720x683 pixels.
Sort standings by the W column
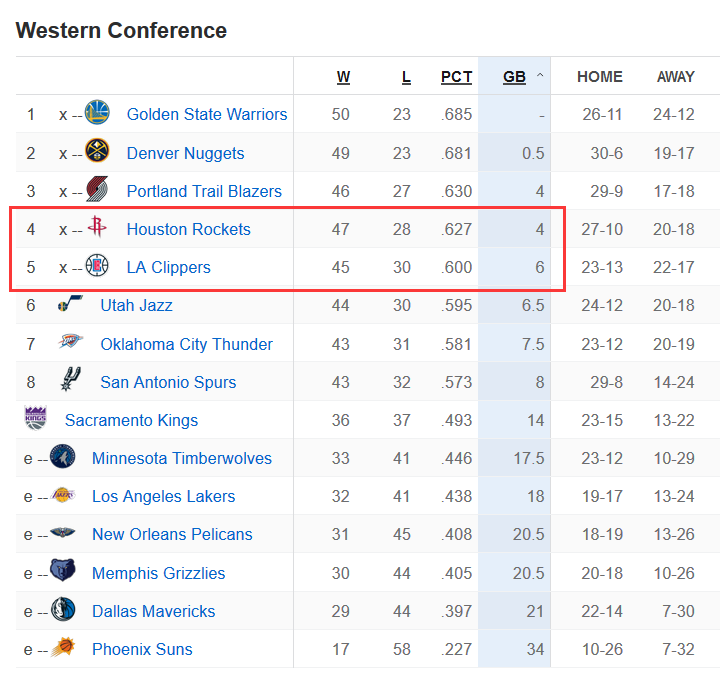pyautogui.click(x=343, y=77)
